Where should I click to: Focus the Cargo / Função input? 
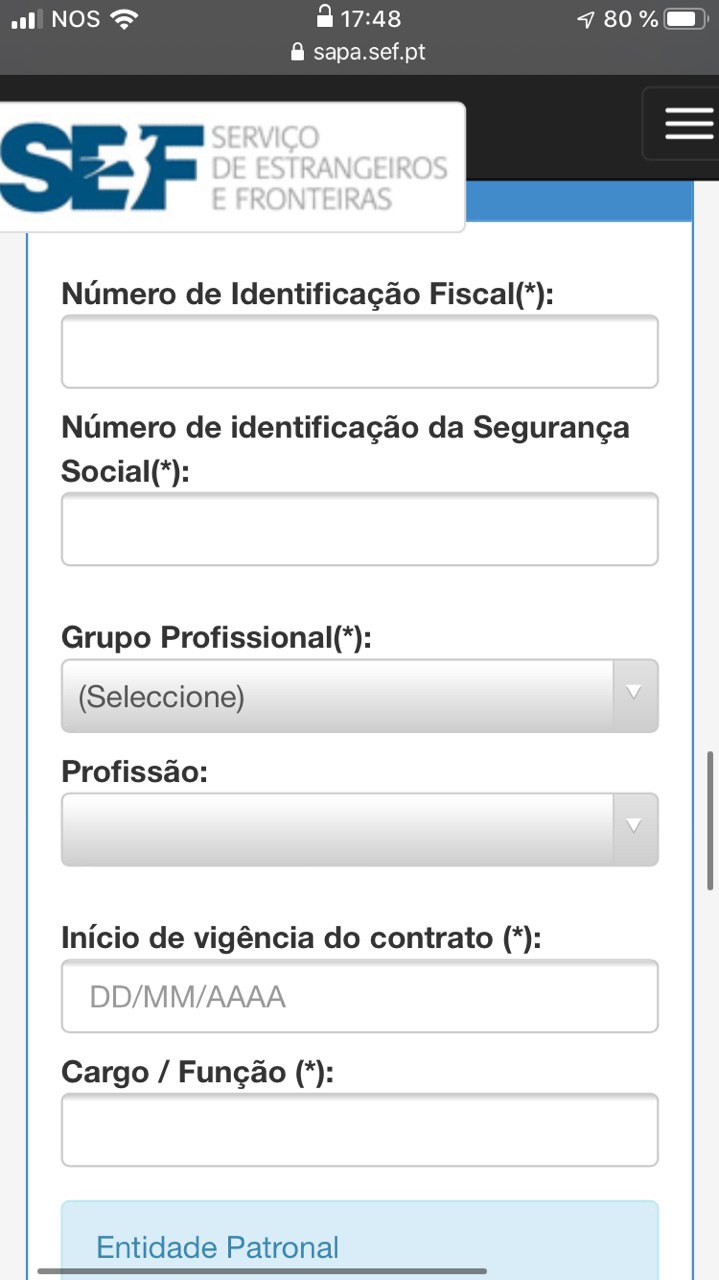coord(360,1130)
